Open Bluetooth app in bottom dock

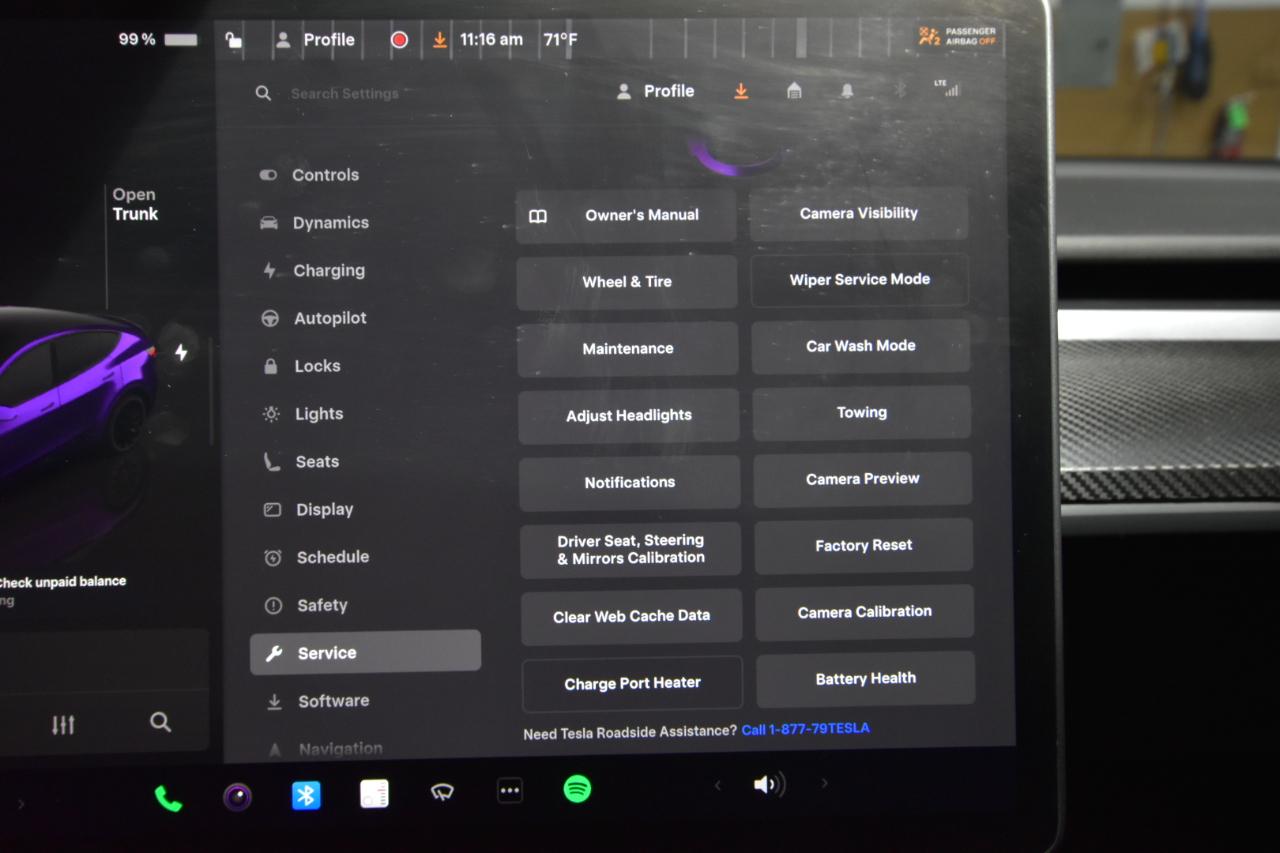pos(306,795)
